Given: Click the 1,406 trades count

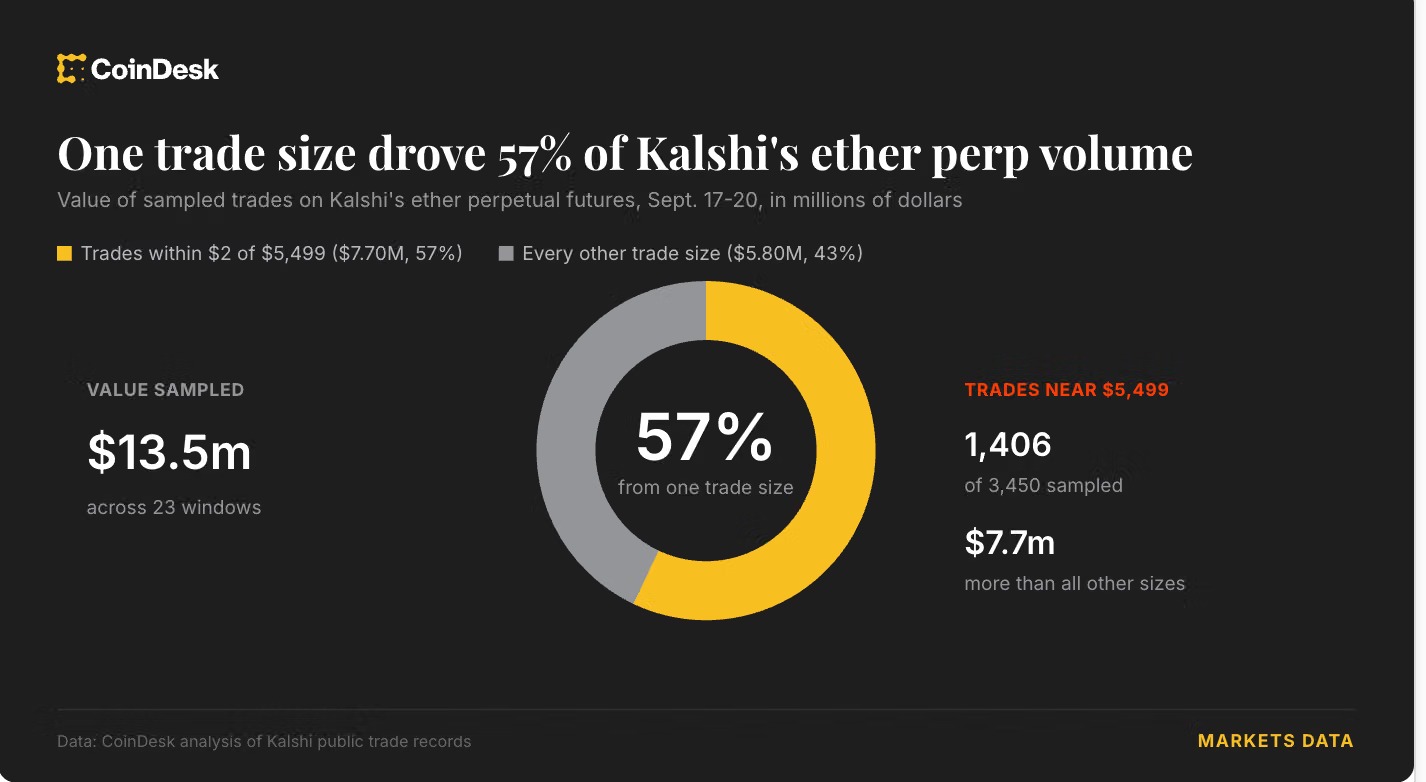Looking at the screenshot, I should tap(1008, 445).
